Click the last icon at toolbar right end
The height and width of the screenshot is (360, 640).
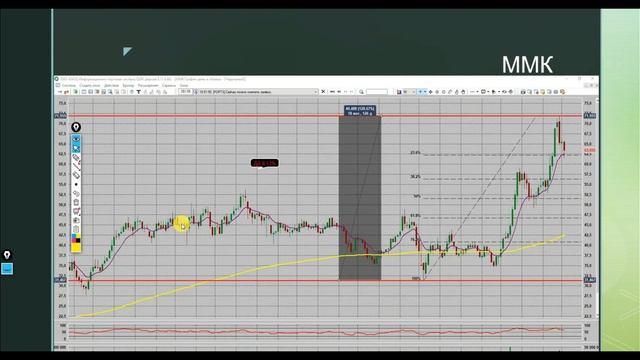coord(562,92)
